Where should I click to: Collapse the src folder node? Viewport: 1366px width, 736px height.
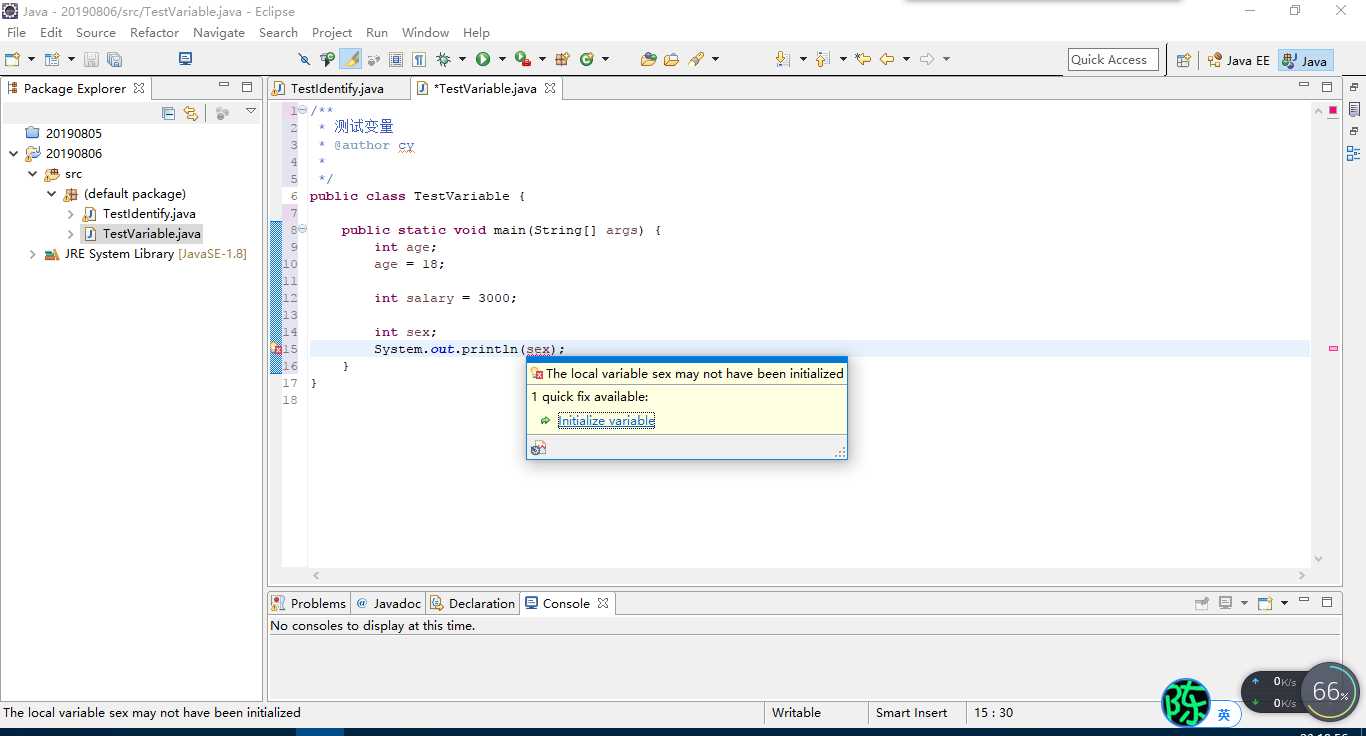pos(33,174)
